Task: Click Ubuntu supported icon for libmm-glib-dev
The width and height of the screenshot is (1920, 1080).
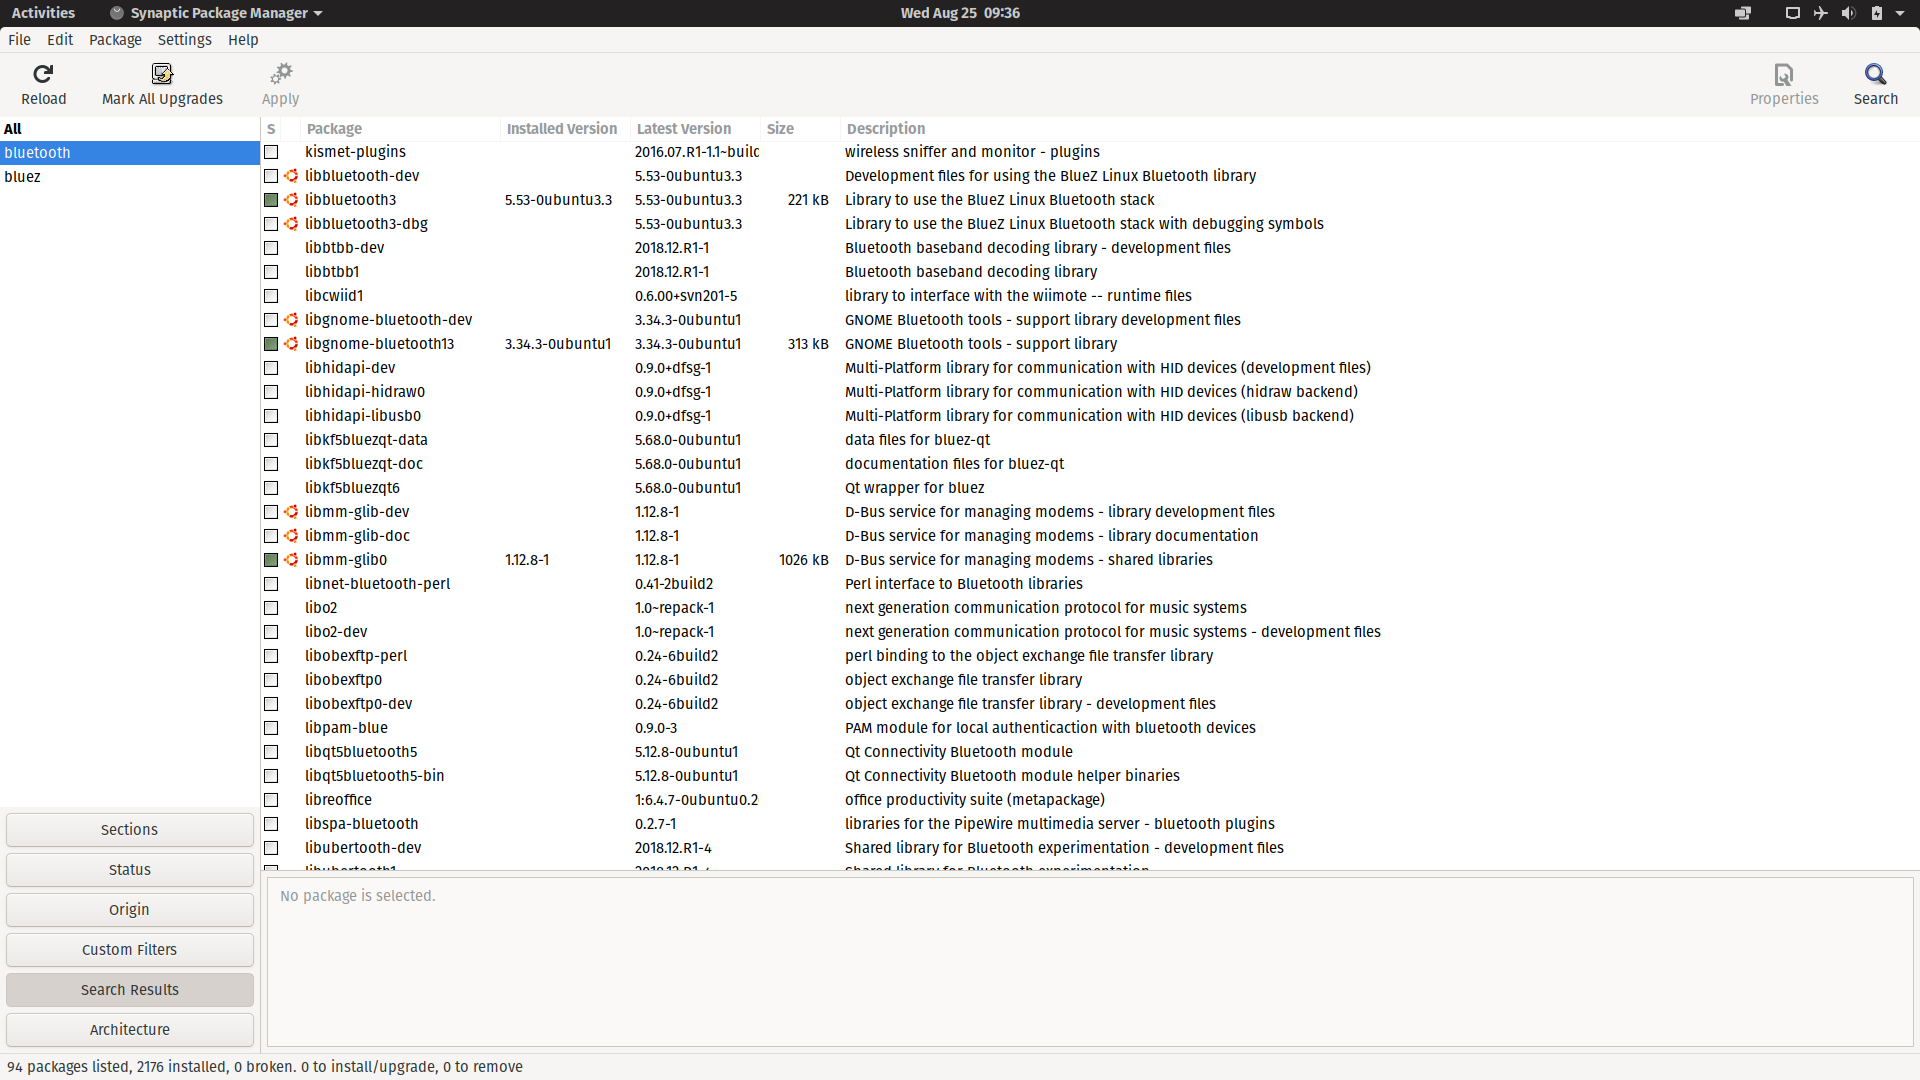Action: pos(291,512)
